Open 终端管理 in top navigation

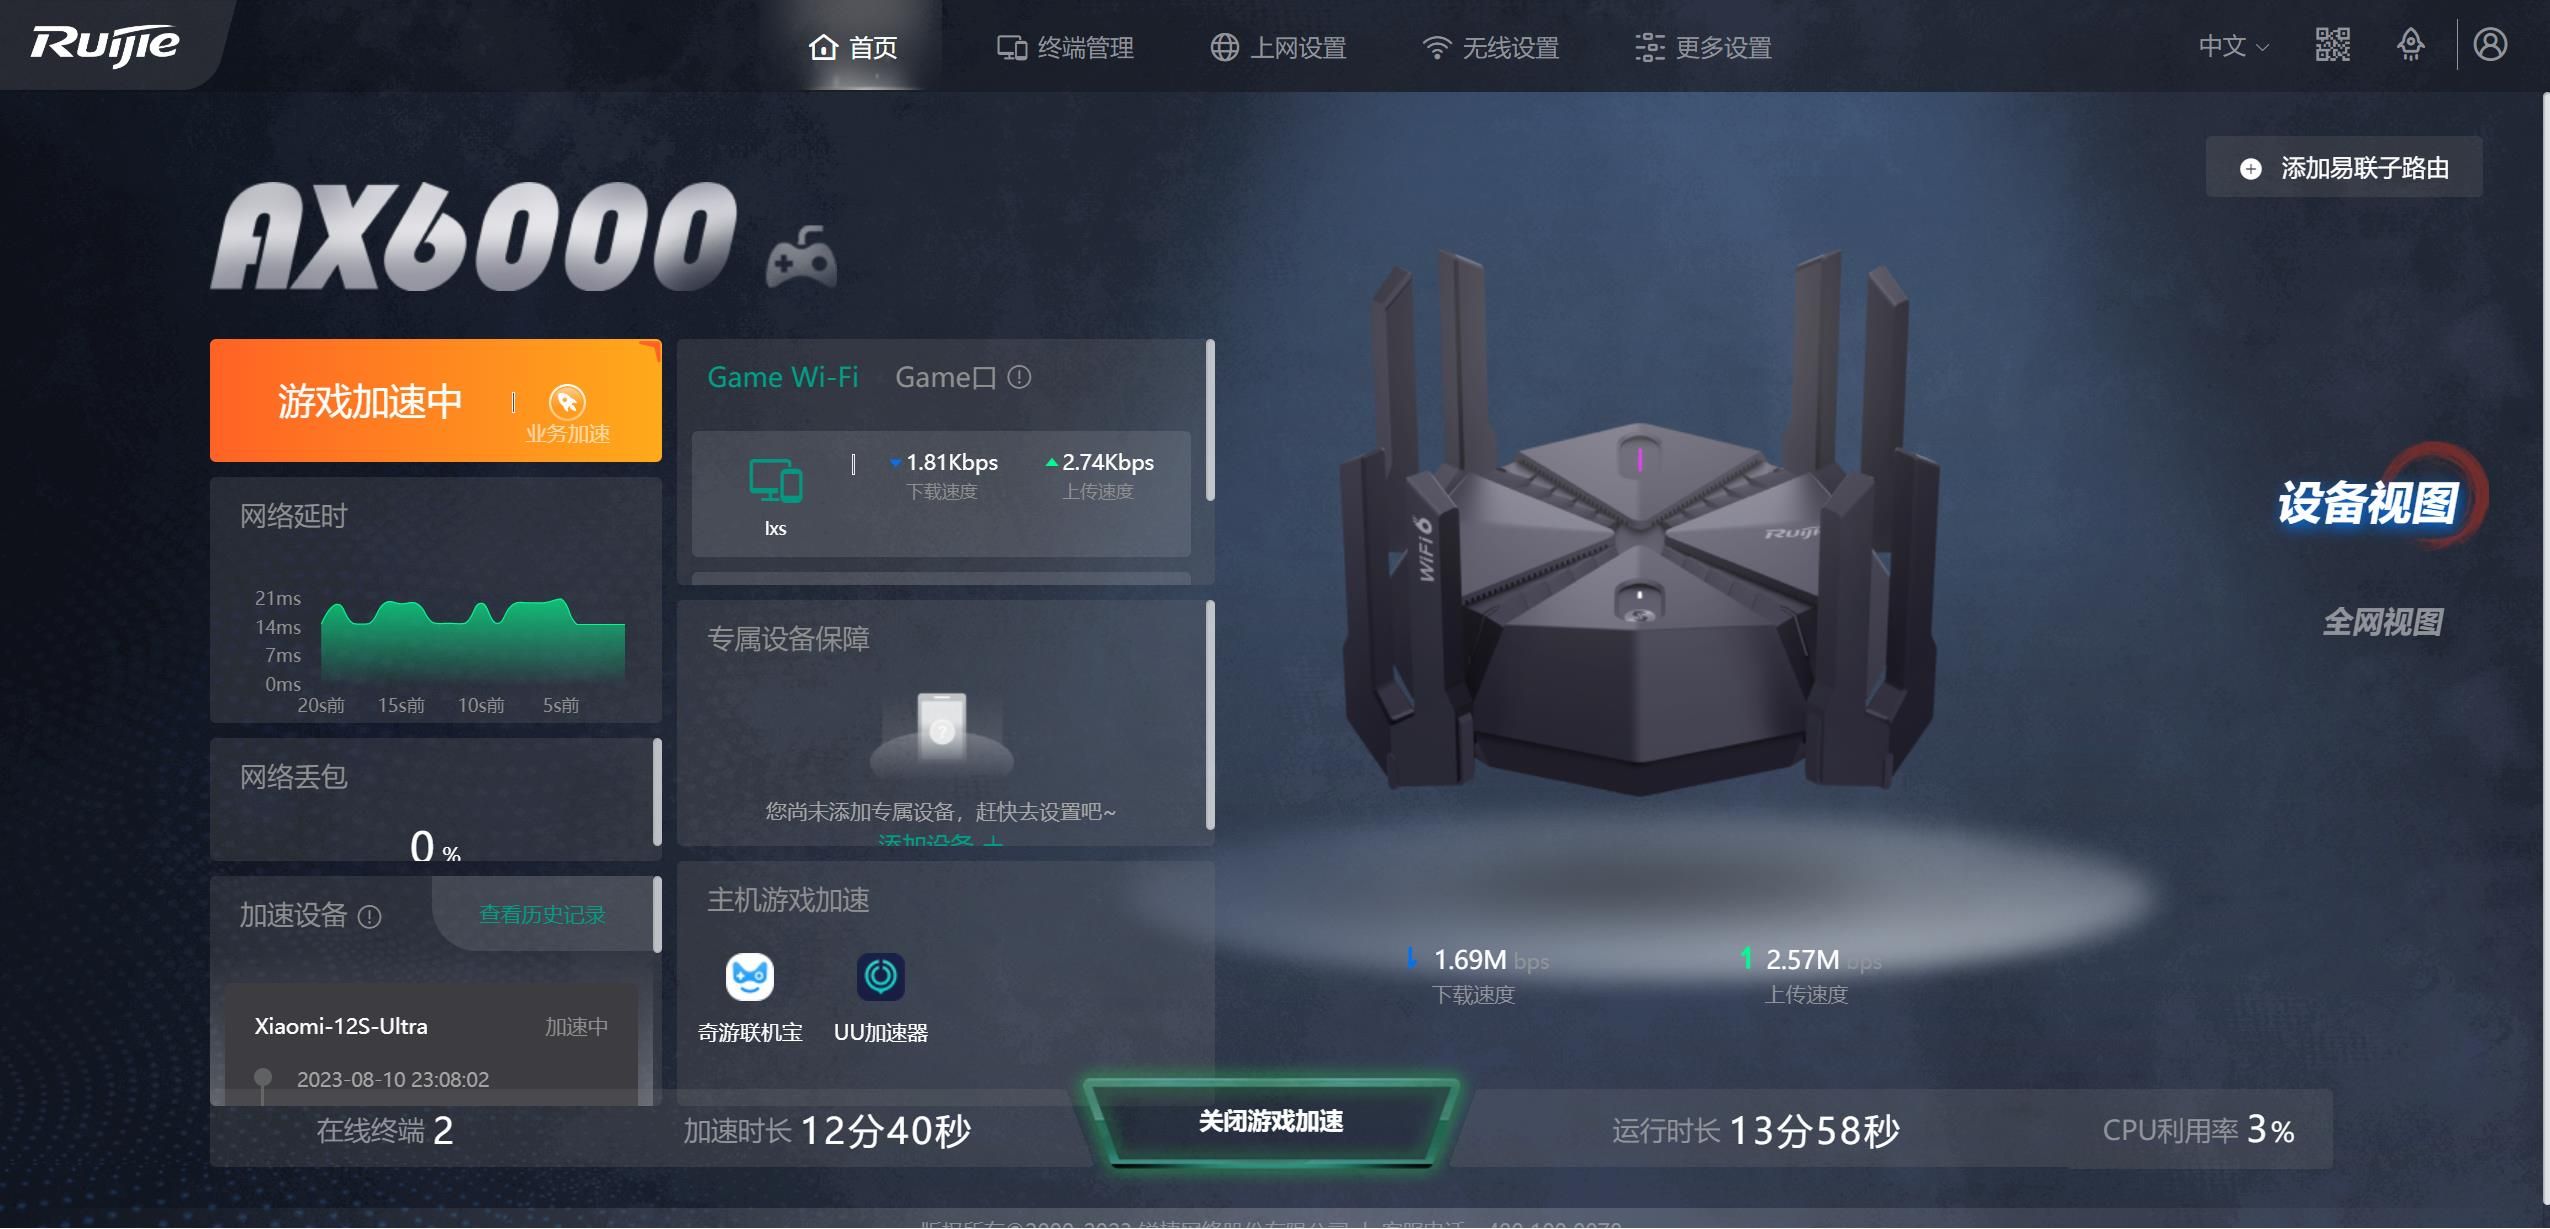click(1065, 47)
